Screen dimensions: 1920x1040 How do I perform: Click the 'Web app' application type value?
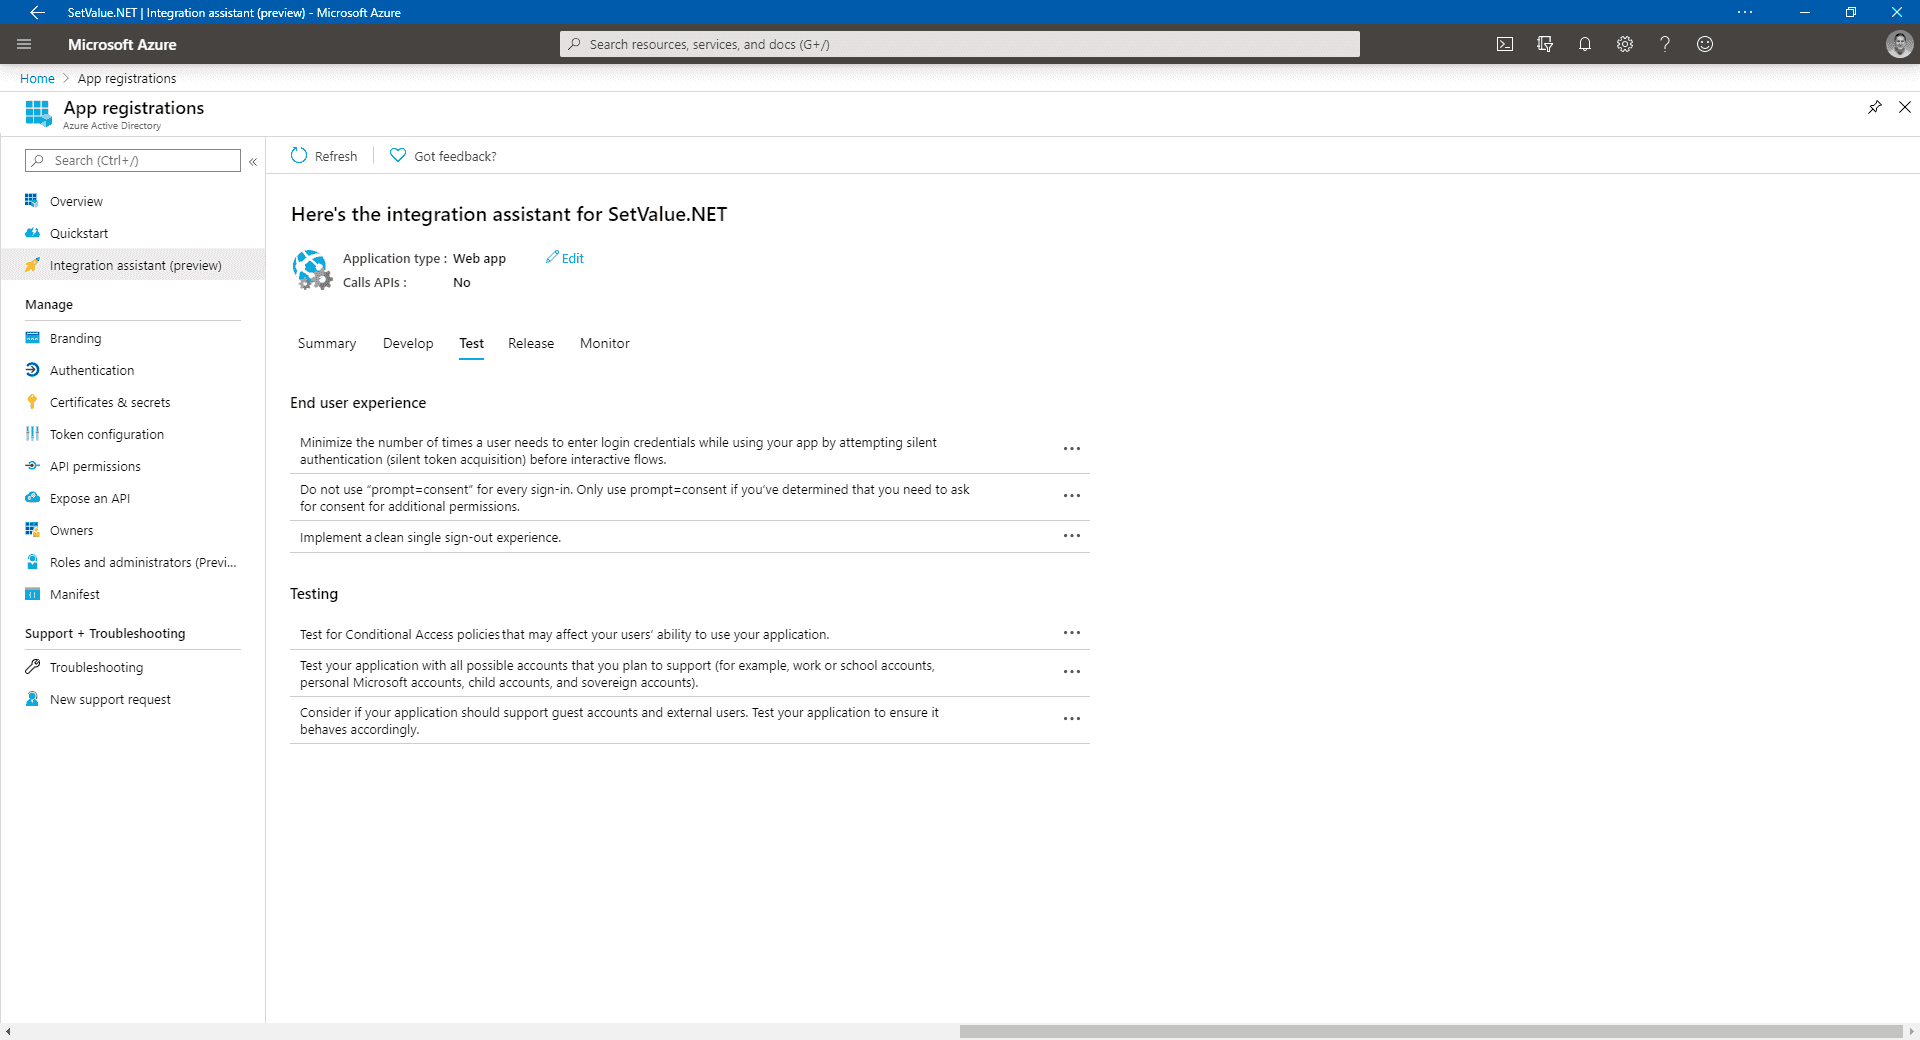point(479,258)
